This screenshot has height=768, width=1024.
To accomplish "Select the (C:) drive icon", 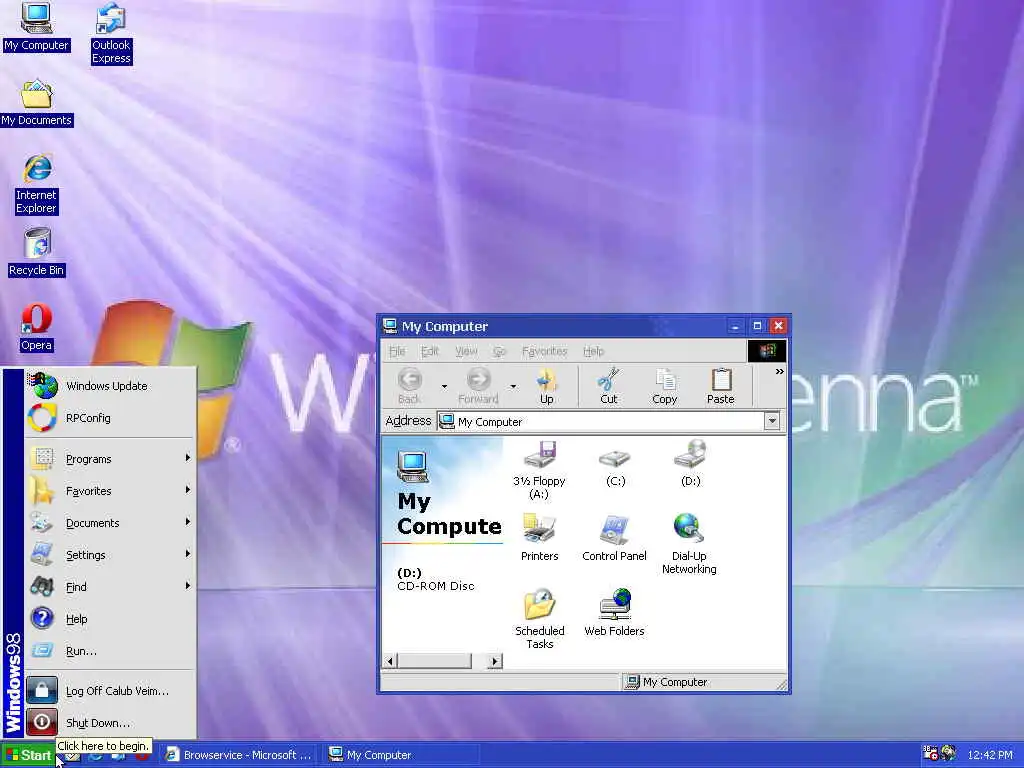I will pos(615,468).
